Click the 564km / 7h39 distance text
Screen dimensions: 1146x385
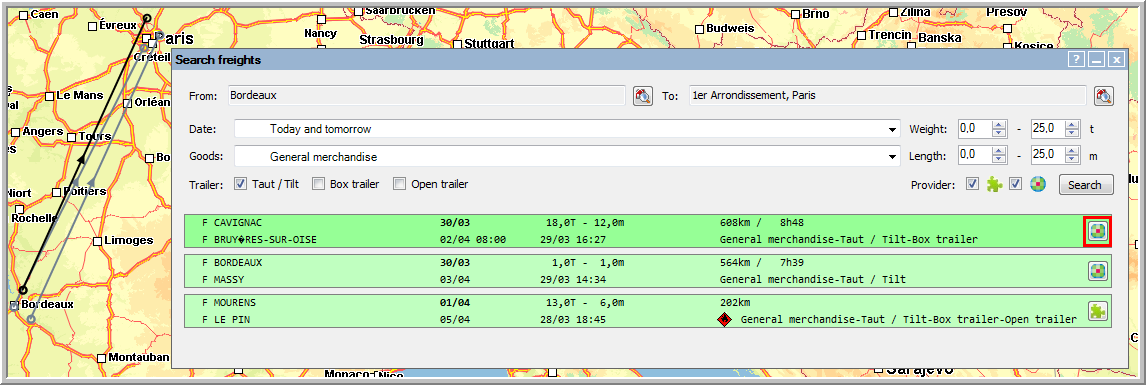pyautogui.click(x=761, y=263)
